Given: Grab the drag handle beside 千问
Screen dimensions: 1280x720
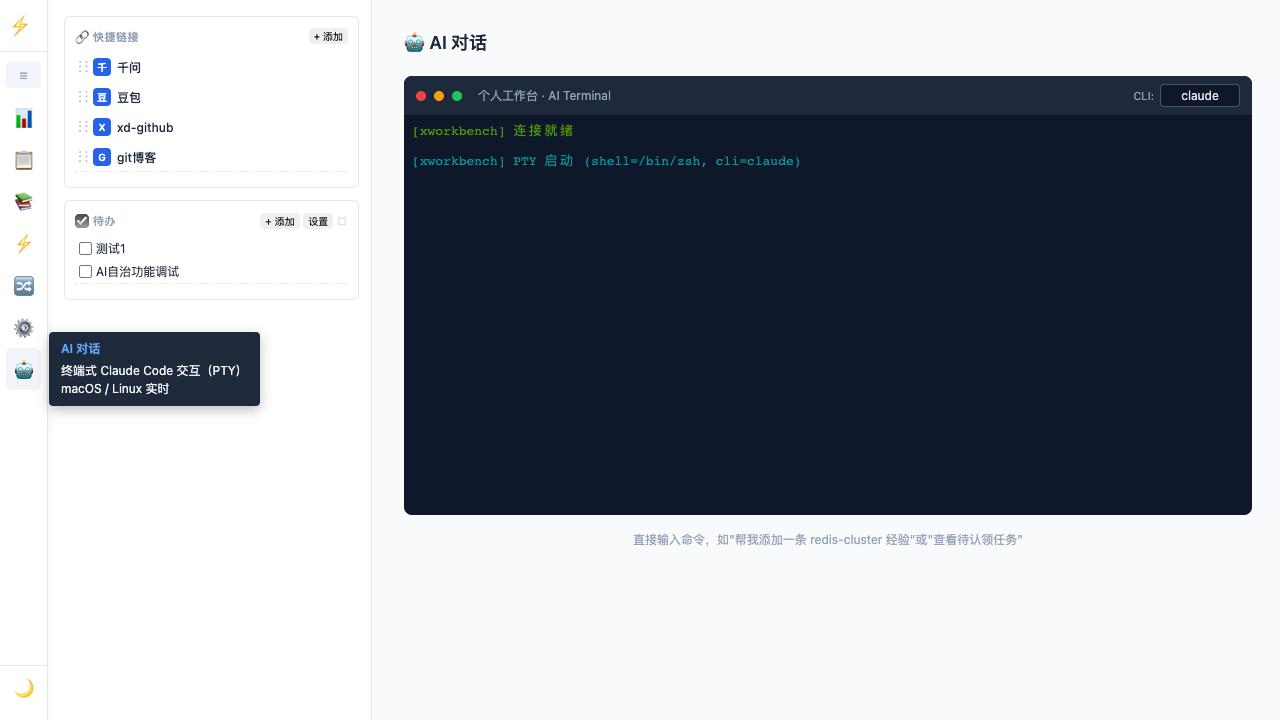Looking at the screenshot, I should 83,67.
